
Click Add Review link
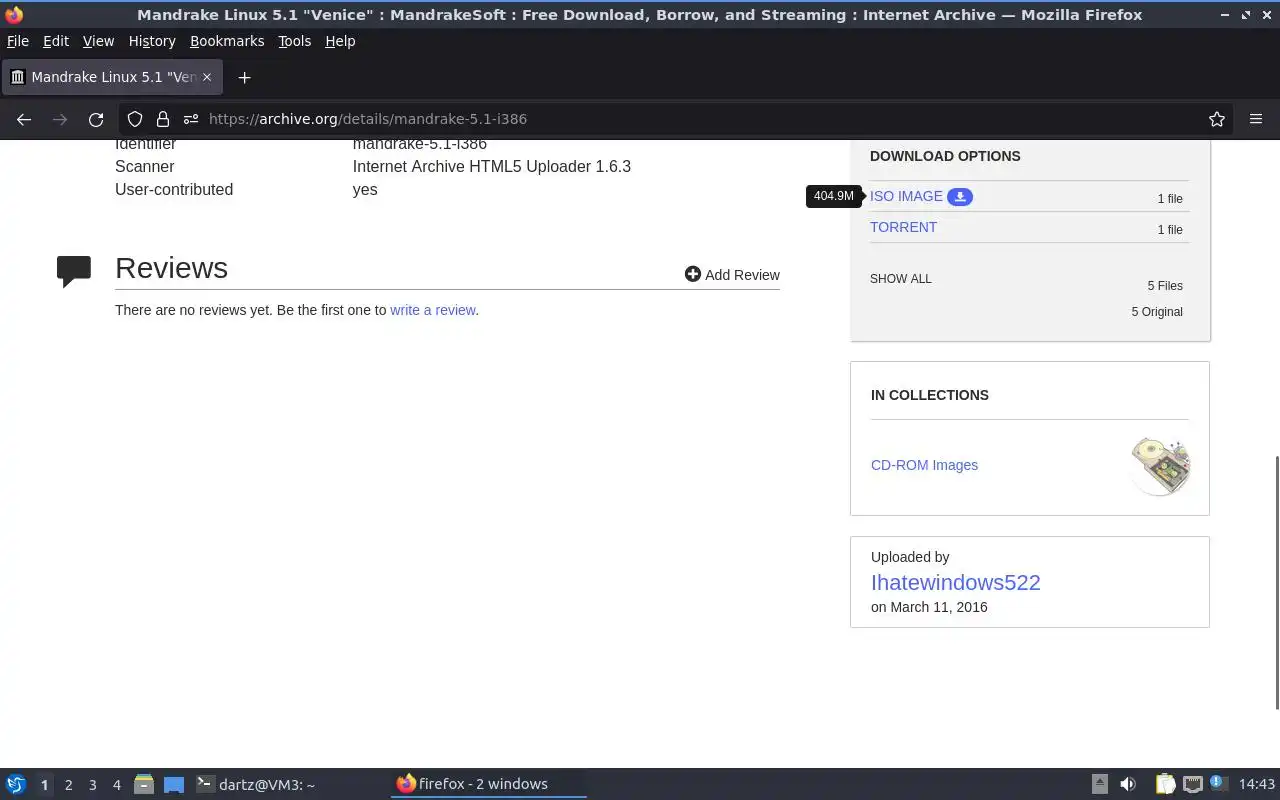tap(742, 275)
